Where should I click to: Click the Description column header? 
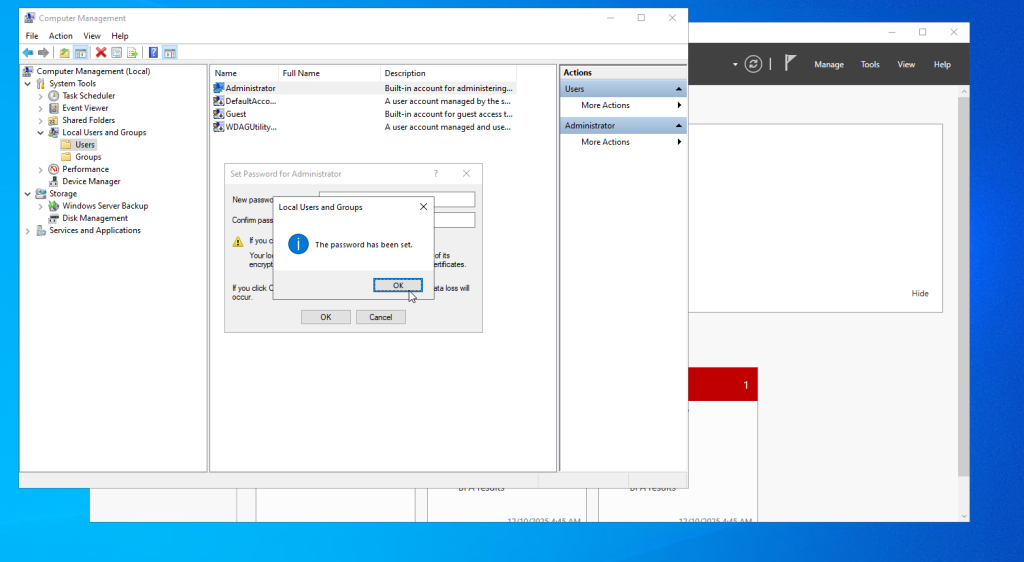tap(448, 73)
